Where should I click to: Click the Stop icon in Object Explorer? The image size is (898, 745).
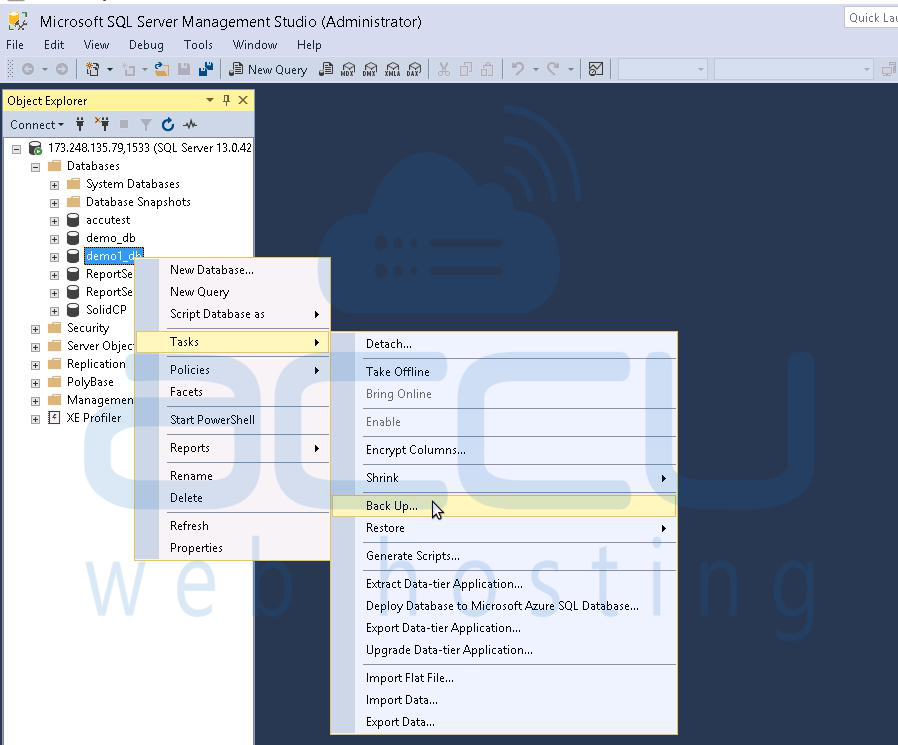click(x=124, y=124)
